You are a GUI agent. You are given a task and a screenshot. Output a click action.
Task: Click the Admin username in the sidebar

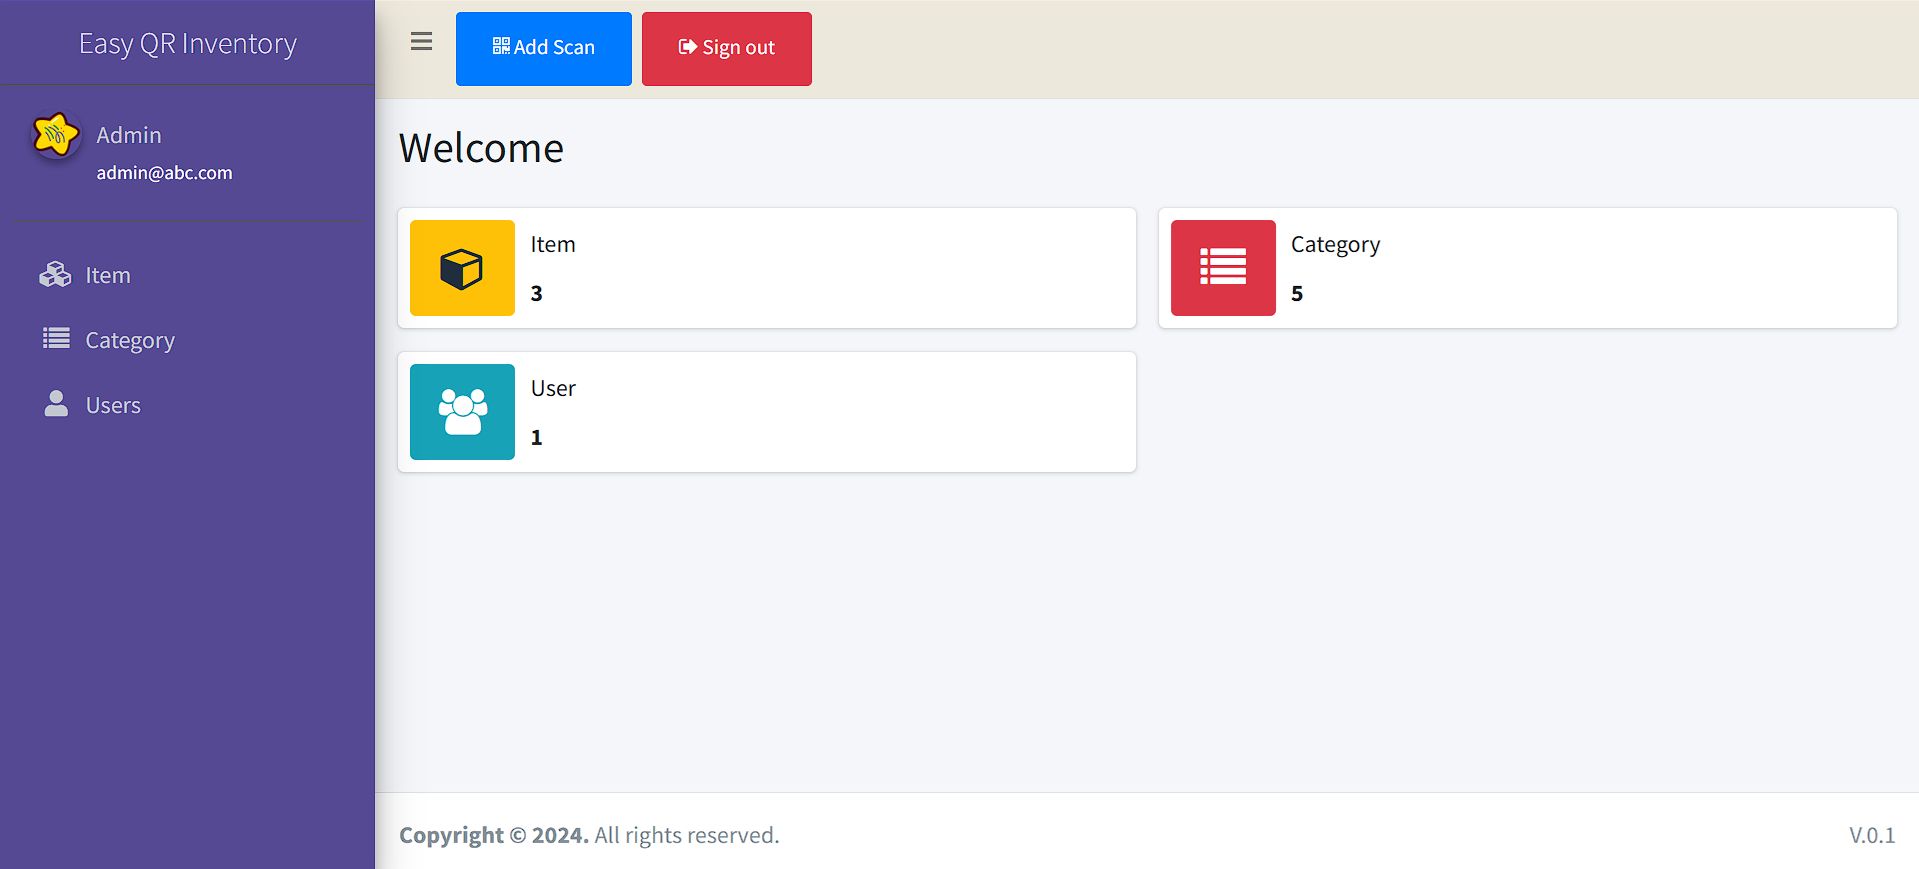(129, 135)
